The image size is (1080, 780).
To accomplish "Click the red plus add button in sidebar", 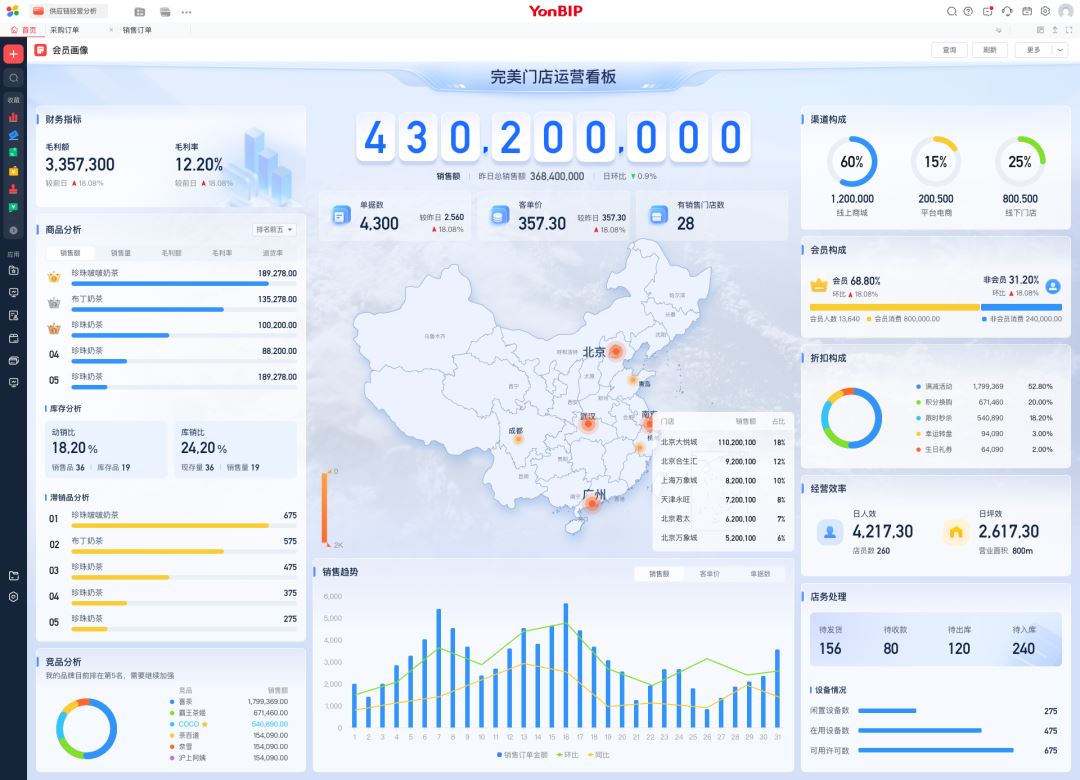I will [13, 54].
